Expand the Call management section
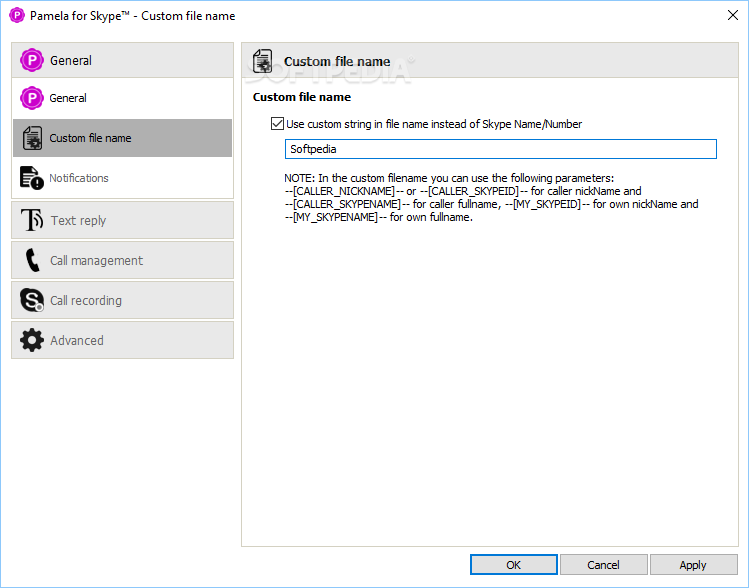This screenshot has height=588, width=749. pyautogui.click(x=123, y=260)
